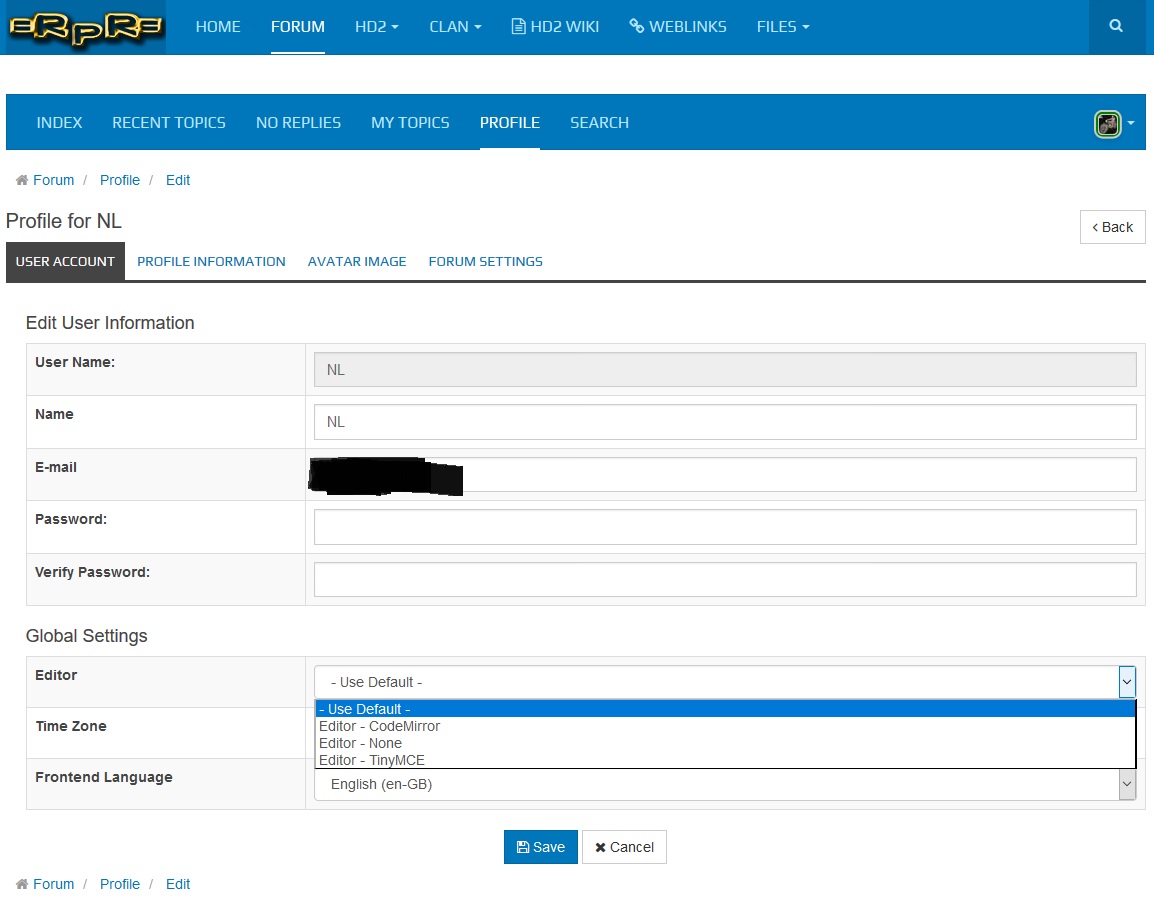Expand the Files dropdown menu
The image size is (1154, 901).
tap(783, 27)
